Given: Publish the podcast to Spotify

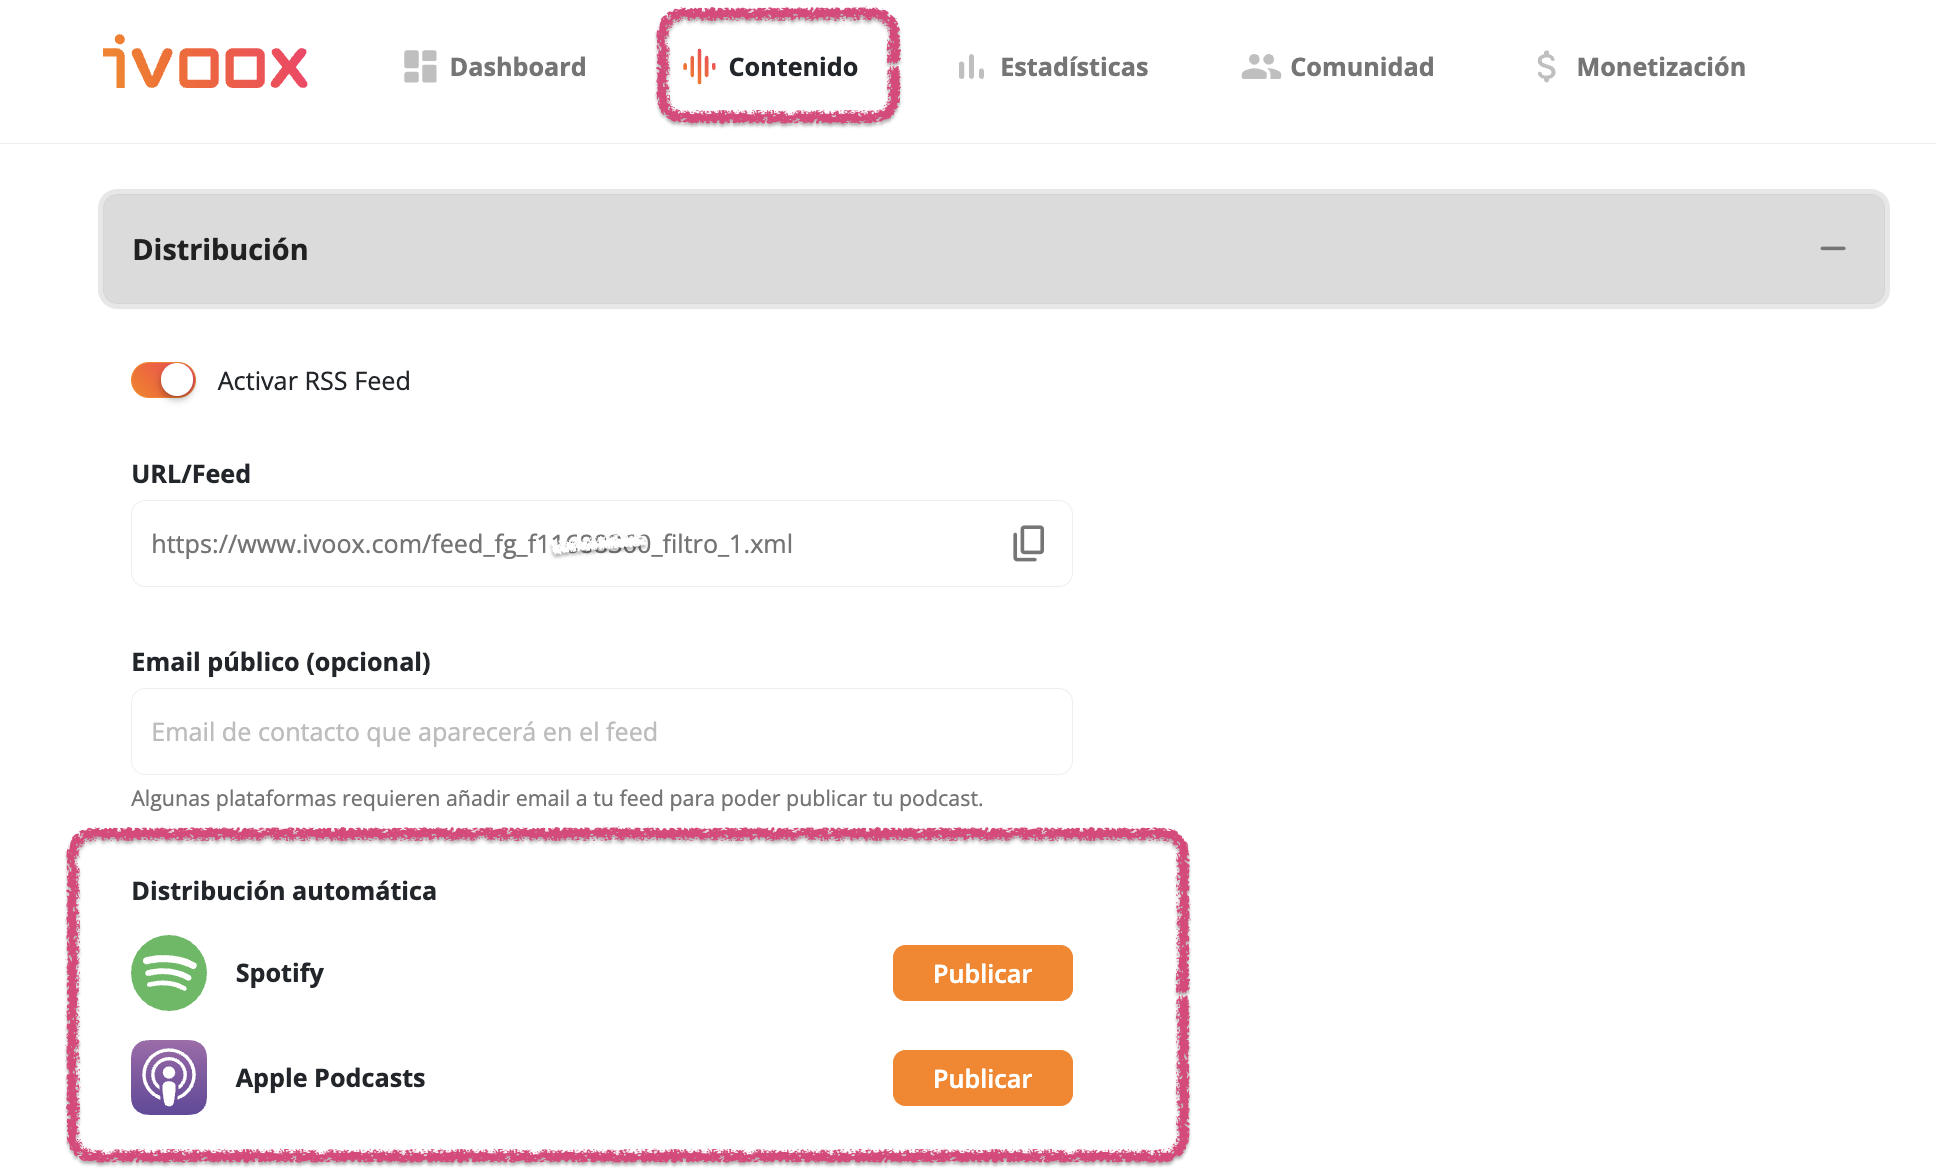Looking at the screenshot, I should tap(983, 973).
